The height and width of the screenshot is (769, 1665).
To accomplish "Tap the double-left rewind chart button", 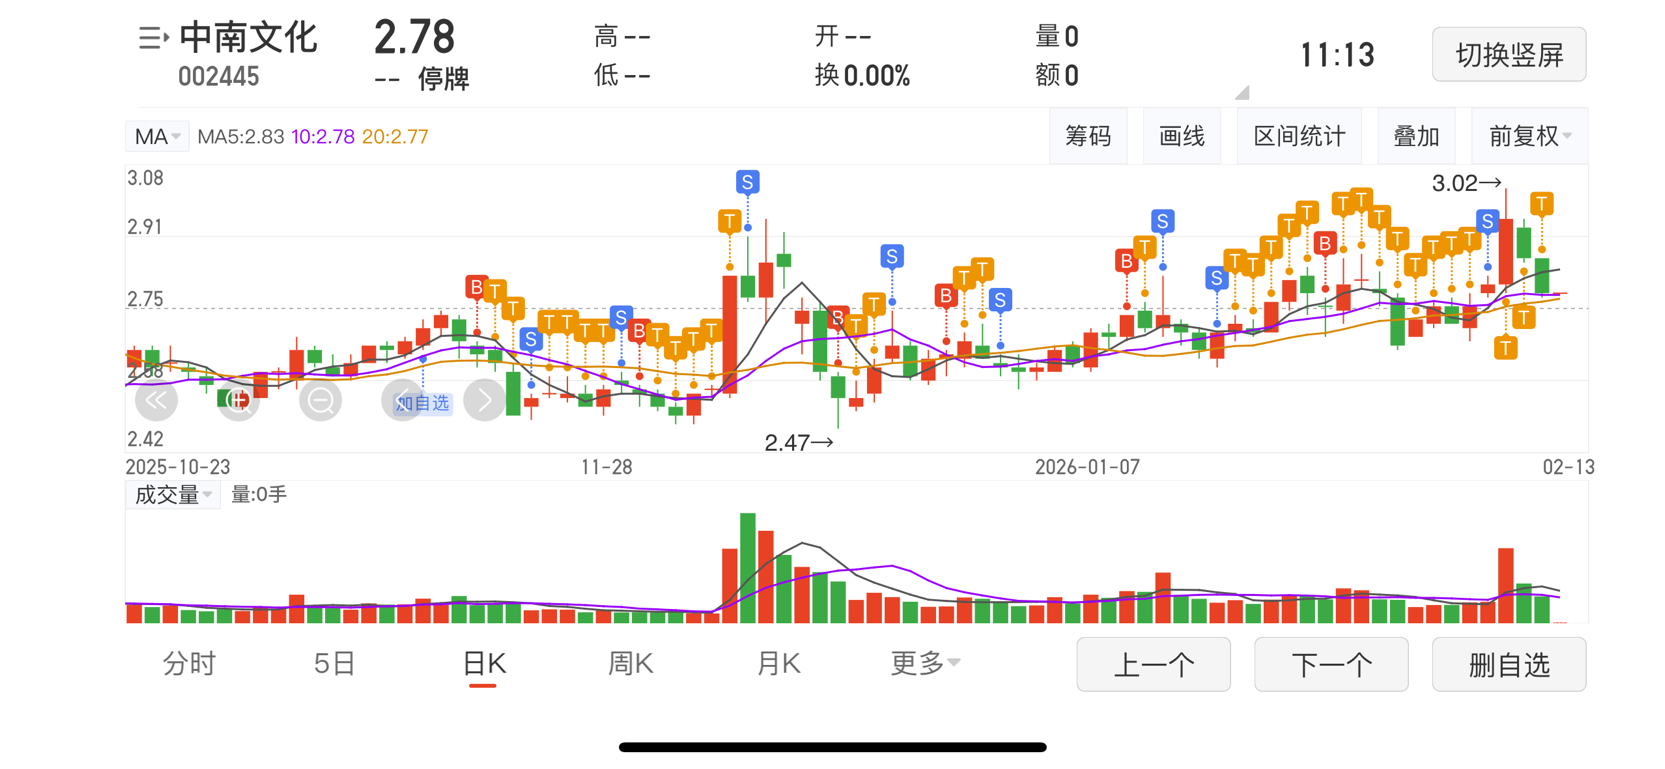I will click(156, 401).
